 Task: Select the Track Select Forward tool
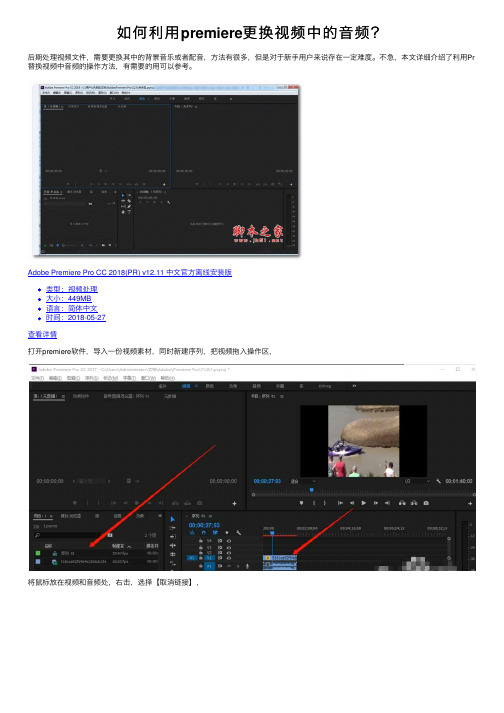click(x=173, y=528)
